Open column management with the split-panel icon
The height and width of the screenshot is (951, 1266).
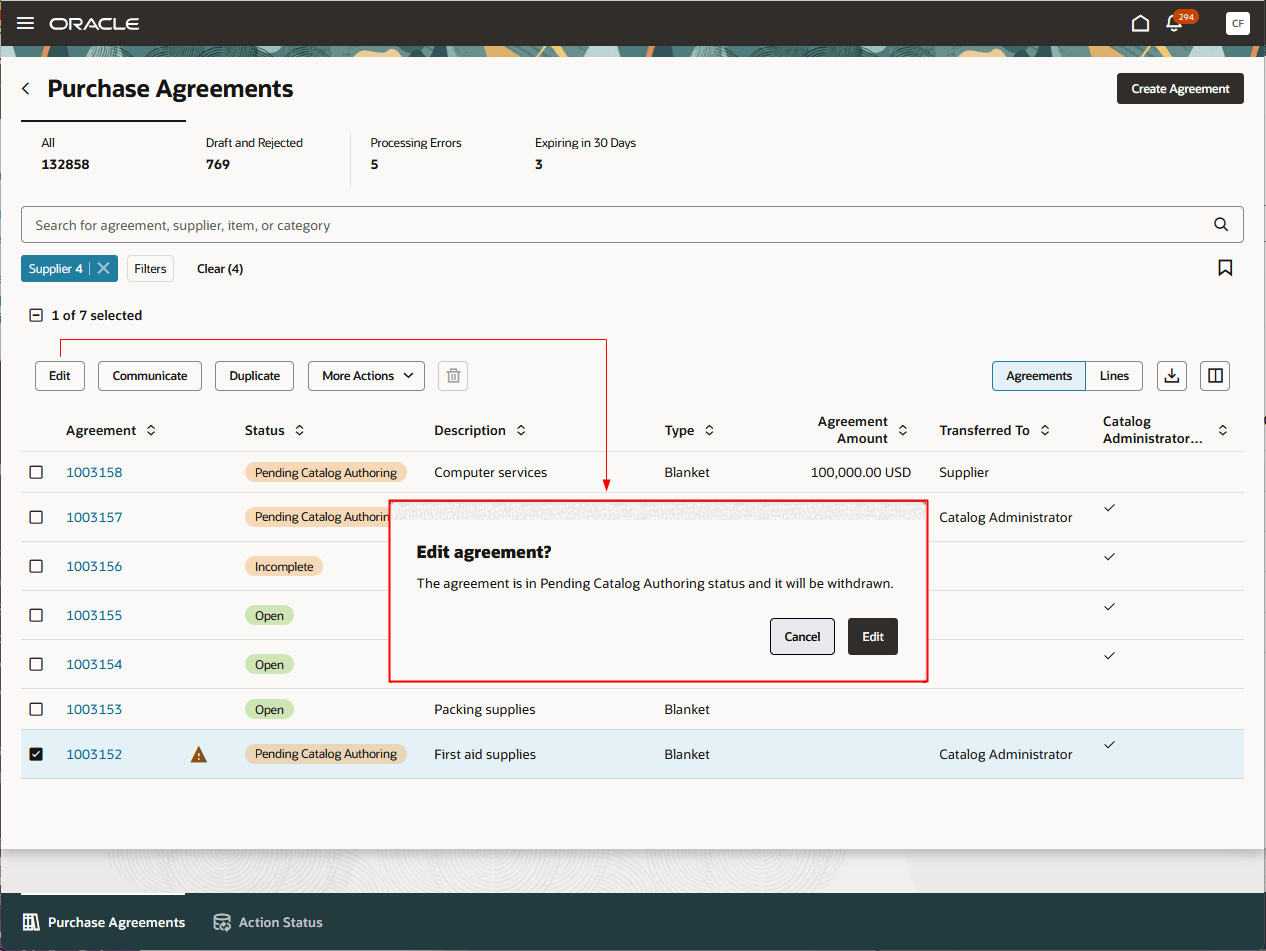(1214, 375)
